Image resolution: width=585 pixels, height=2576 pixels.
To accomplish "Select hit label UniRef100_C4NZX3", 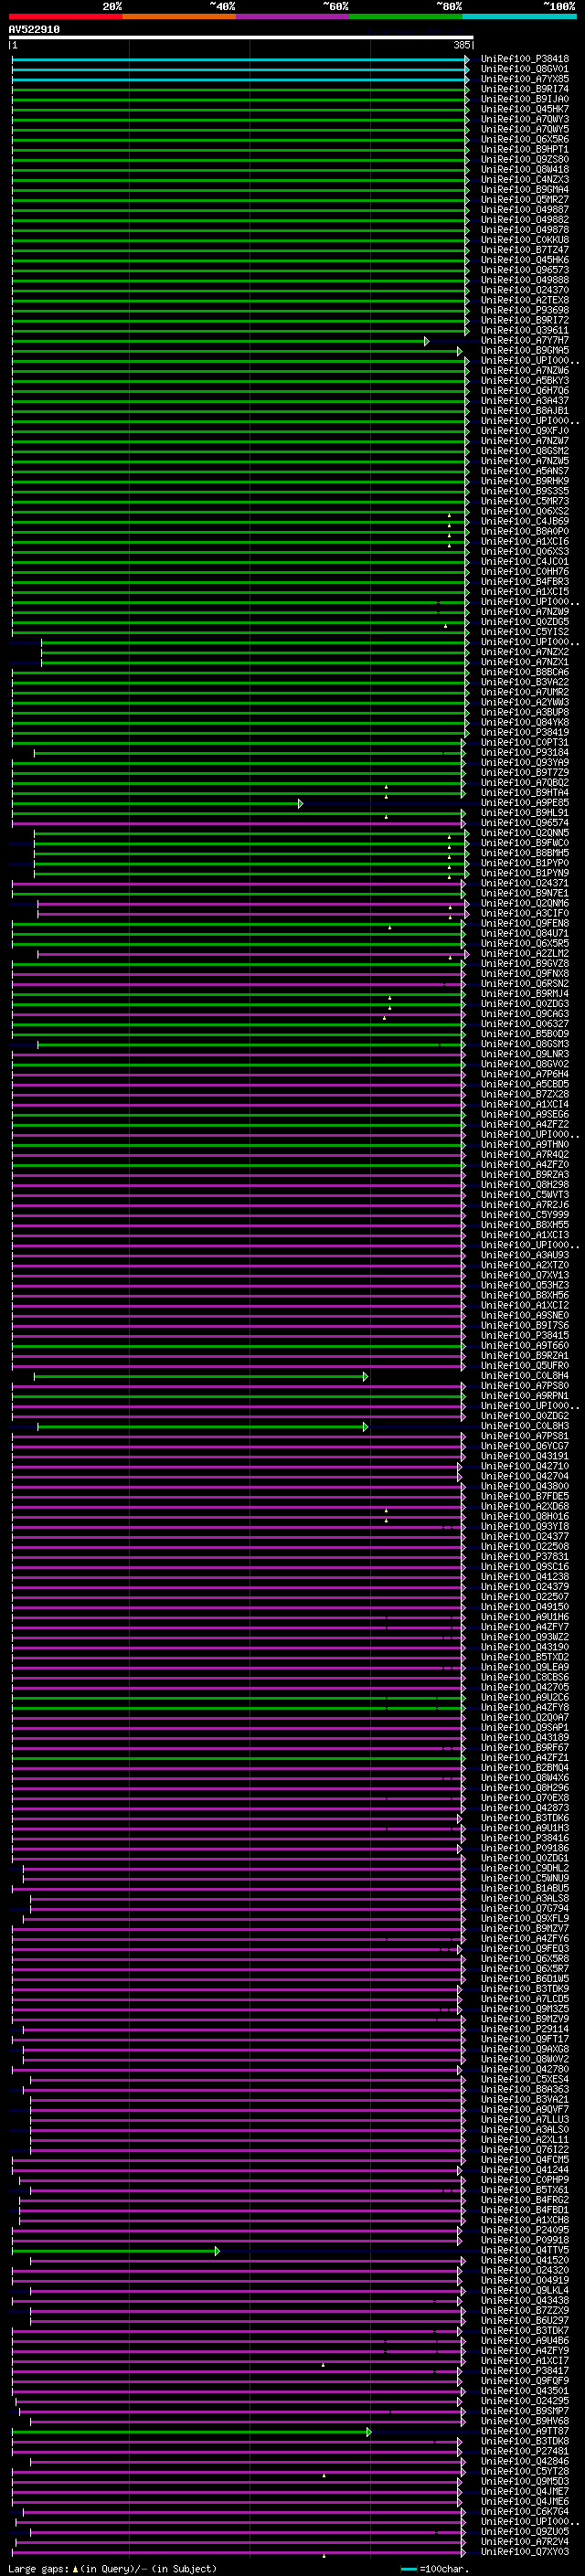I will click(525, 180).
